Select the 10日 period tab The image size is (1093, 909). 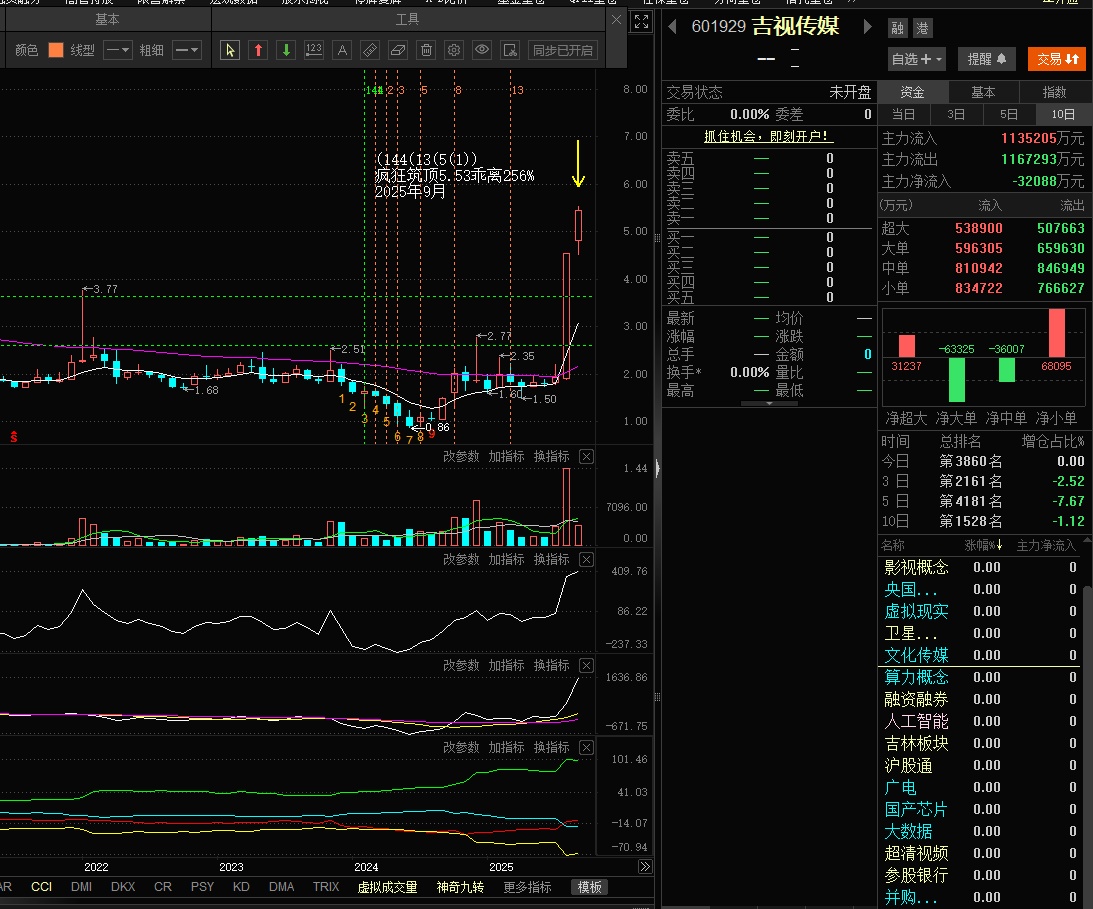click(x=1062, y=114)
